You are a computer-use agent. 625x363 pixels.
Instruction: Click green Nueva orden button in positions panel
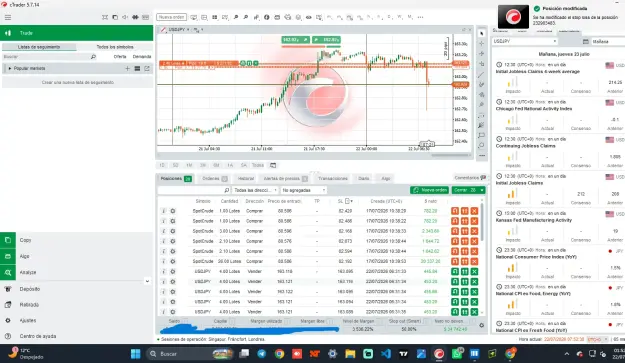429,190
